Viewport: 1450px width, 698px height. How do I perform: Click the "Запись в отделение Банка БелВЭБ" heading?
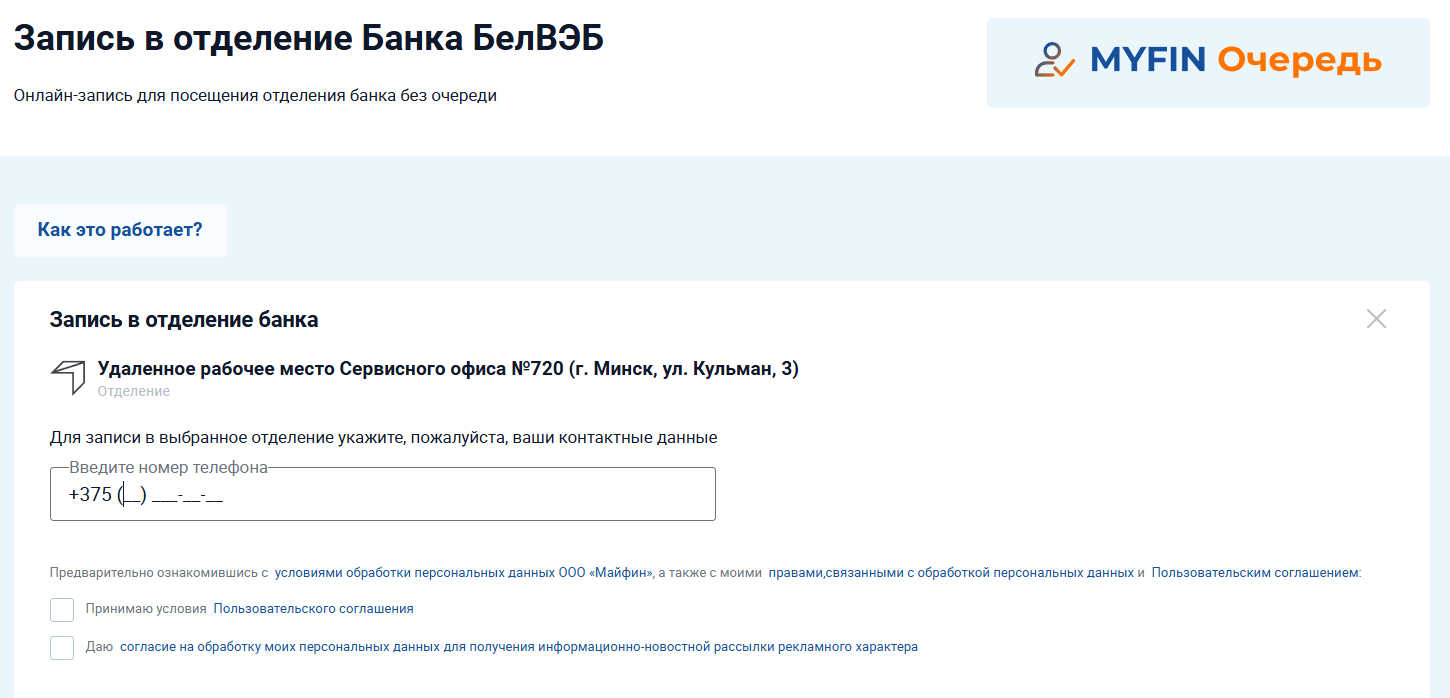[309, 39]
